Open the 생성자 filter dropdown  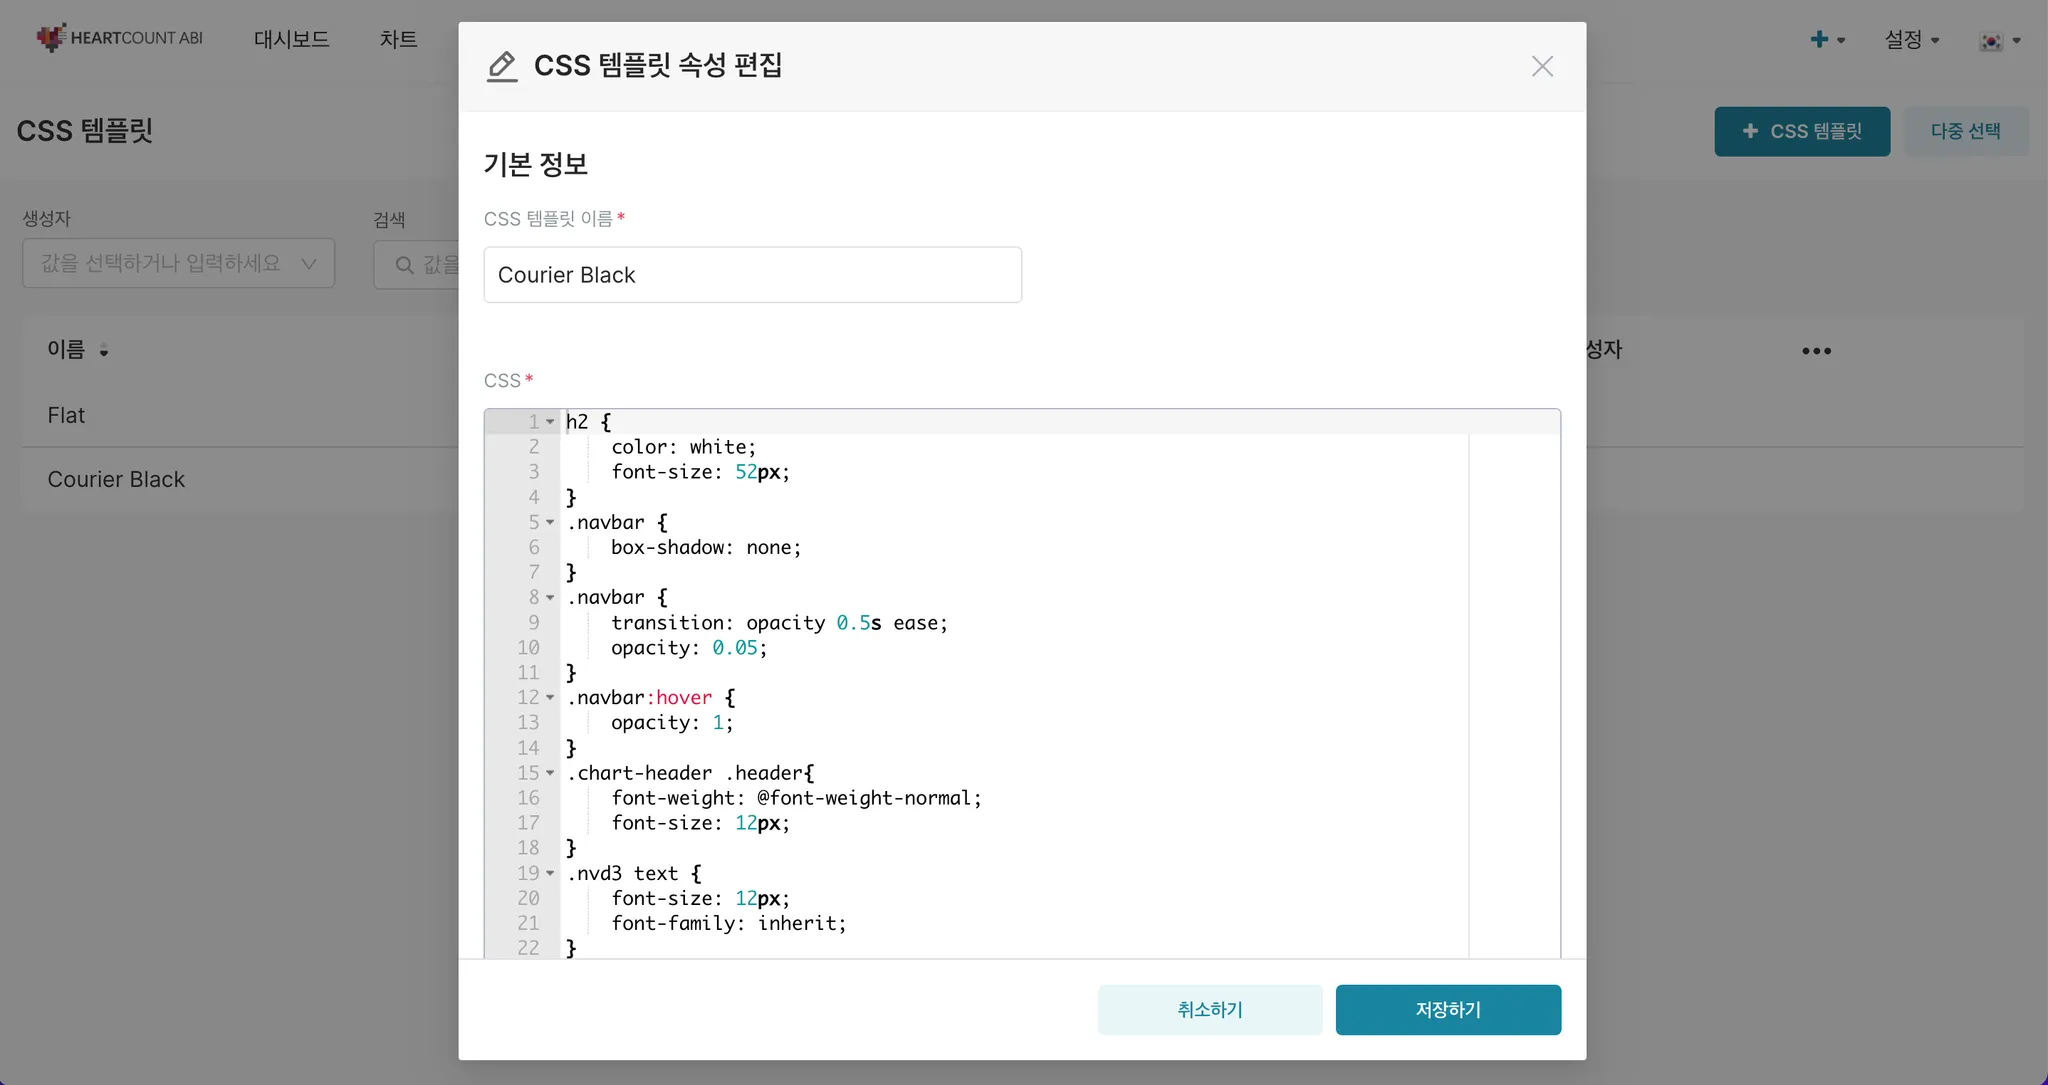pos(178,264)
